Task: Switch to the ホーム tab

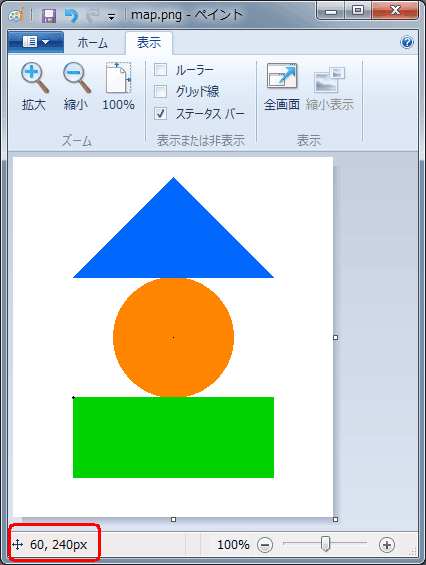Action: [x=93, y=43]
